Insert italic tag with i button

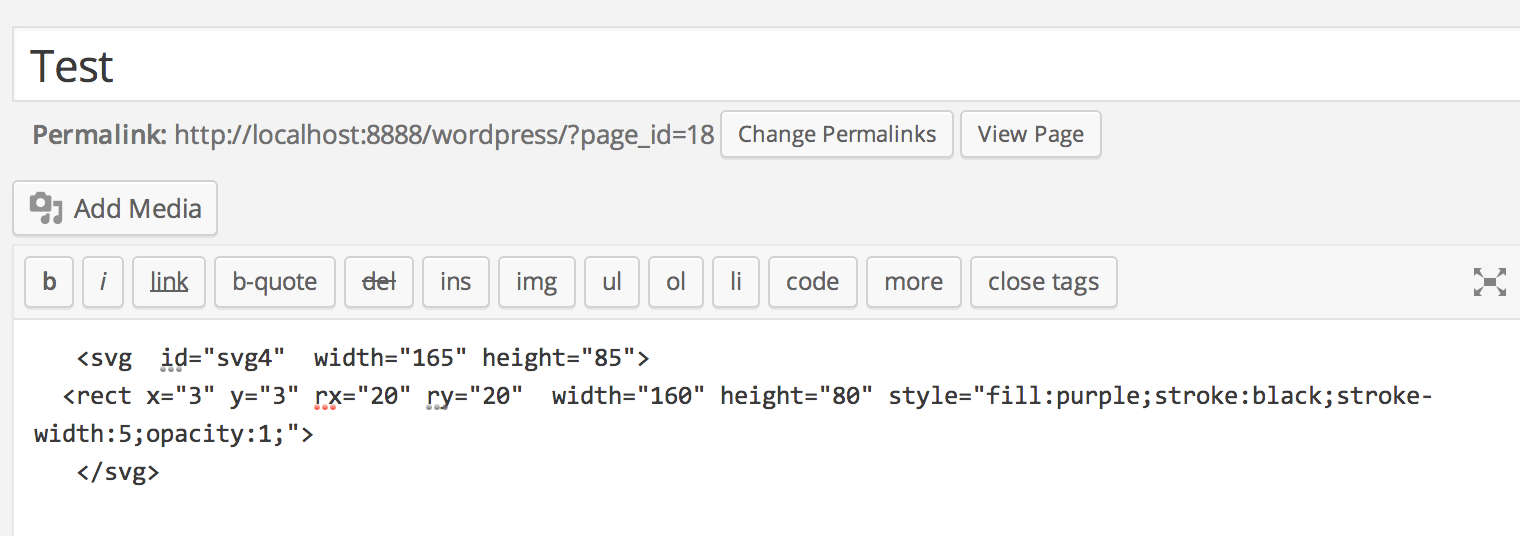point(103,282)
